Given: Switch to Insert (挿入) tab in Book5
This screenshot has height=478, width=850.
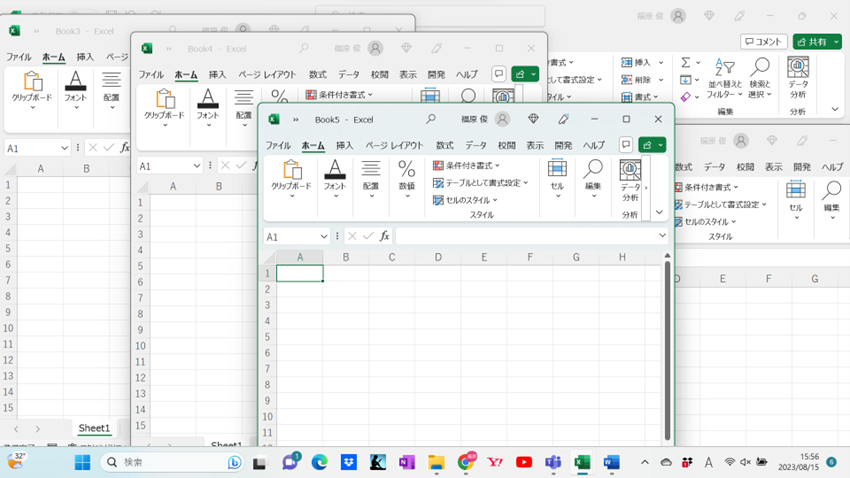Looking at the screenshot, I should click(x=344, y=145).
